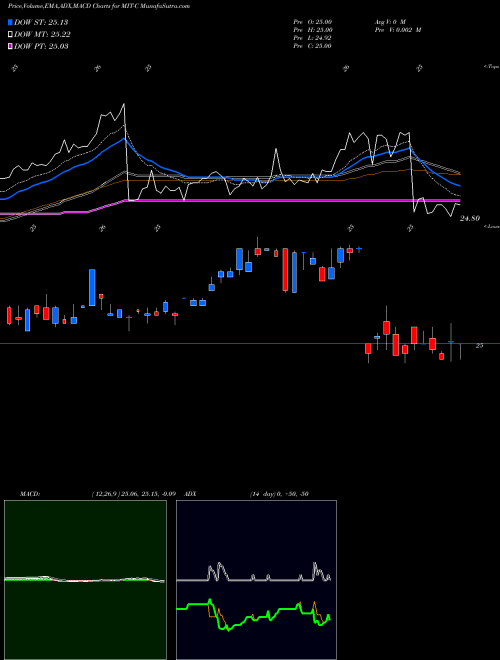Click the 'ADX' panel label
Viewport: 500px width, 660px height.
(190, 494)
